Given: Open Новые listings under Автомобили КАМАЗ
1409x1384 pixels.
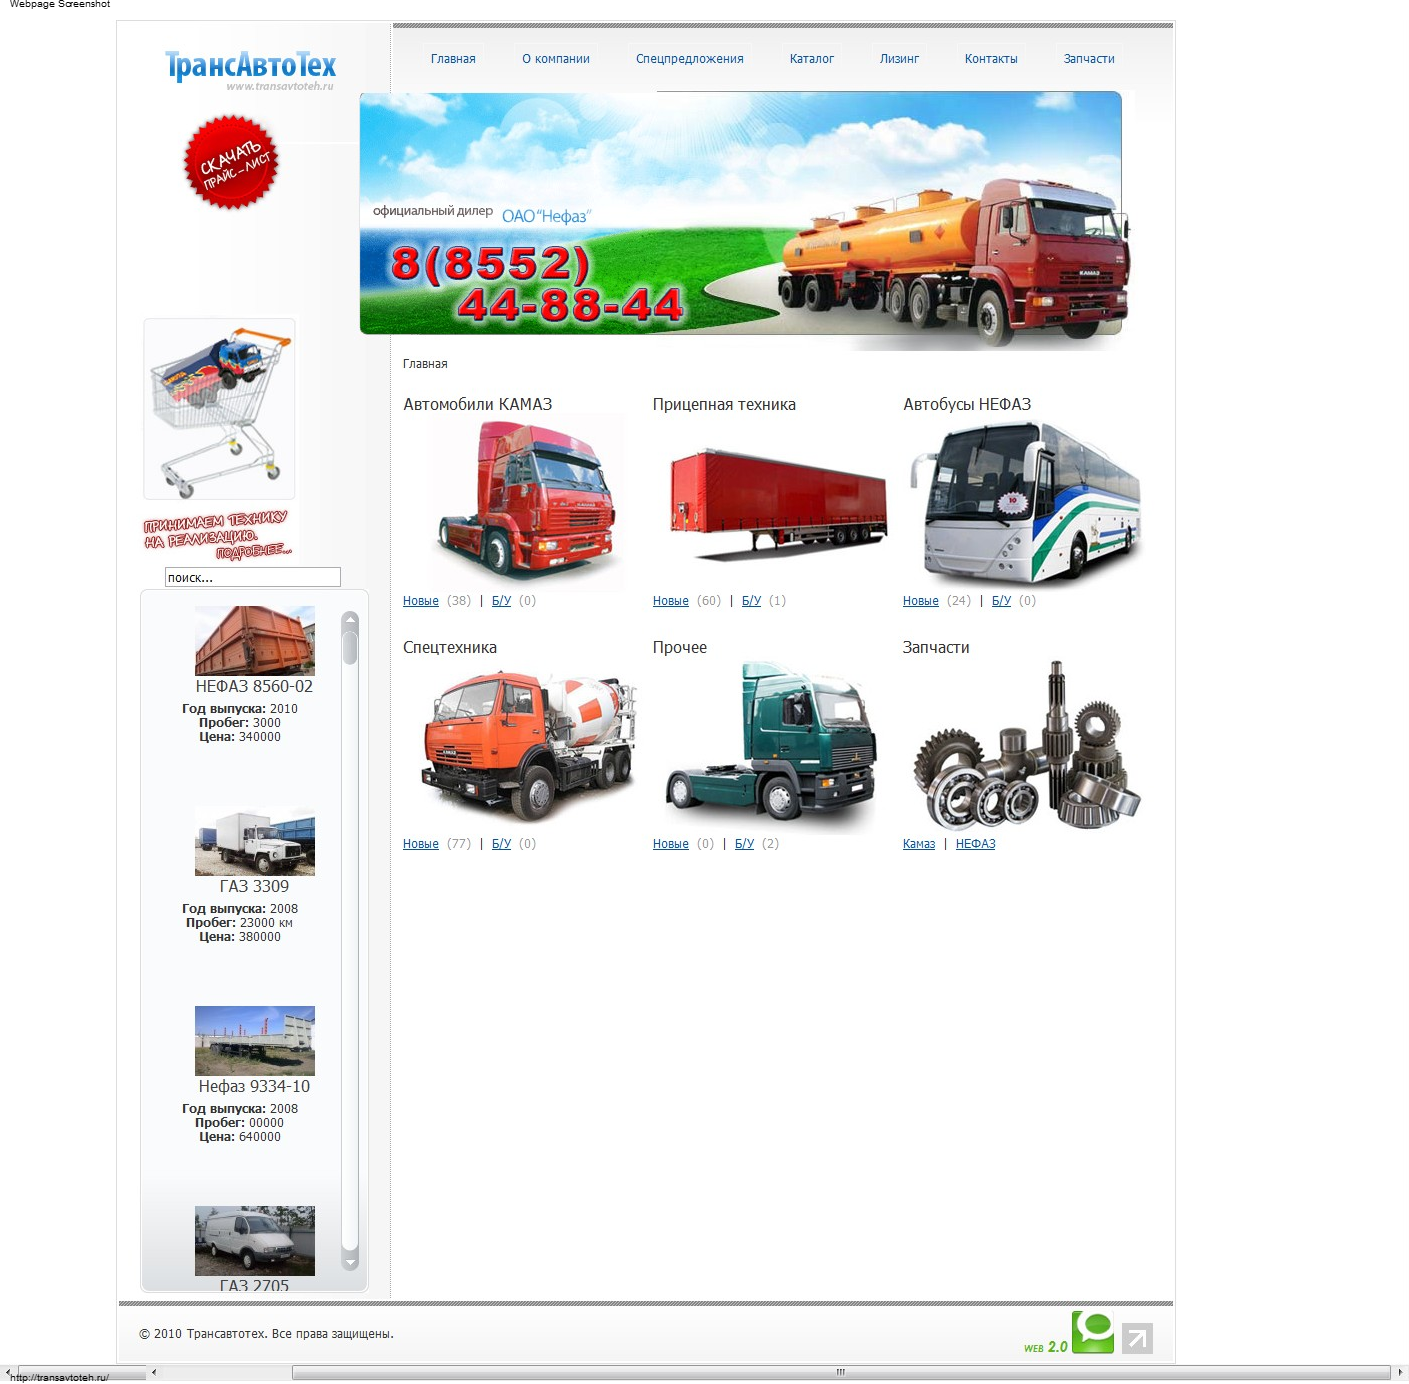Looking at the screenshot, I should pos(419,601).
